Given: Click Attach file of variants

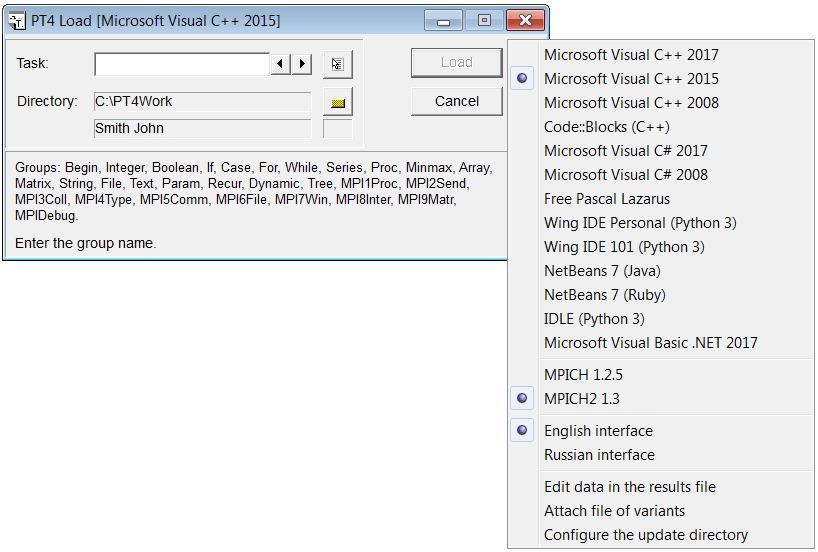Looking at the screenshot, I should pyautogui.click(x=660, y=511).
